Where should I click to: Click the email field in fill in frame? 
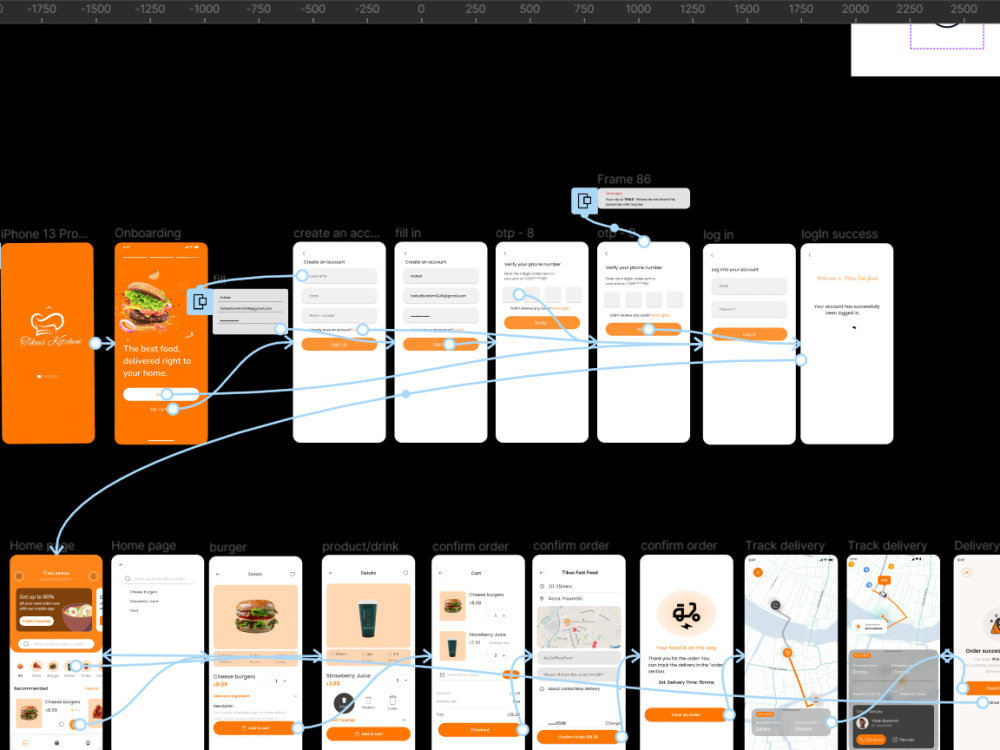pyautogui.click(x=441, y=296)
